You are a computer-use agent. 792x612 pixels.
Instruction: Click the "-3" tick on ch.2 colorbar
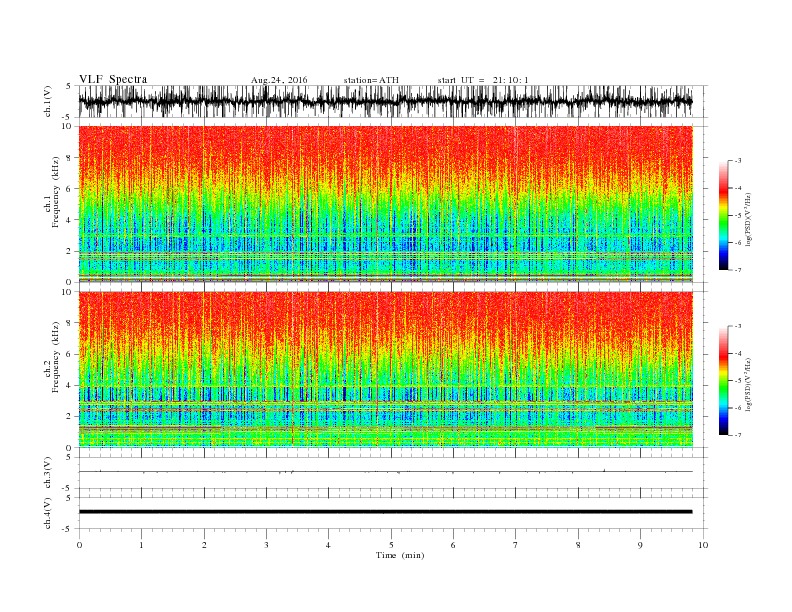click(x=738, y=326)
